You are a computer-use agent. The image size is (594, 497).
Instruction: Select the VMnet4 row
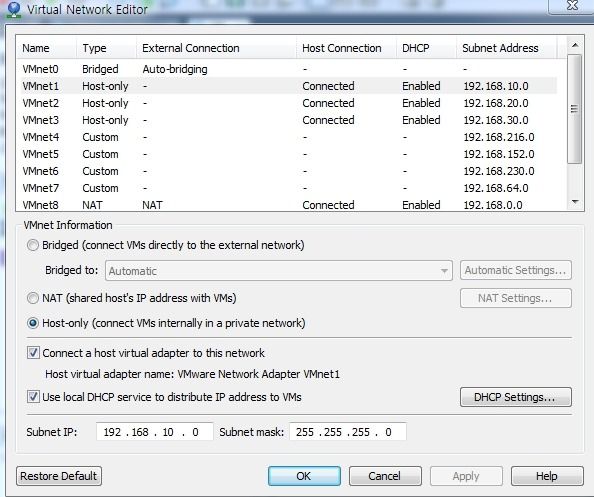point(289,137)
